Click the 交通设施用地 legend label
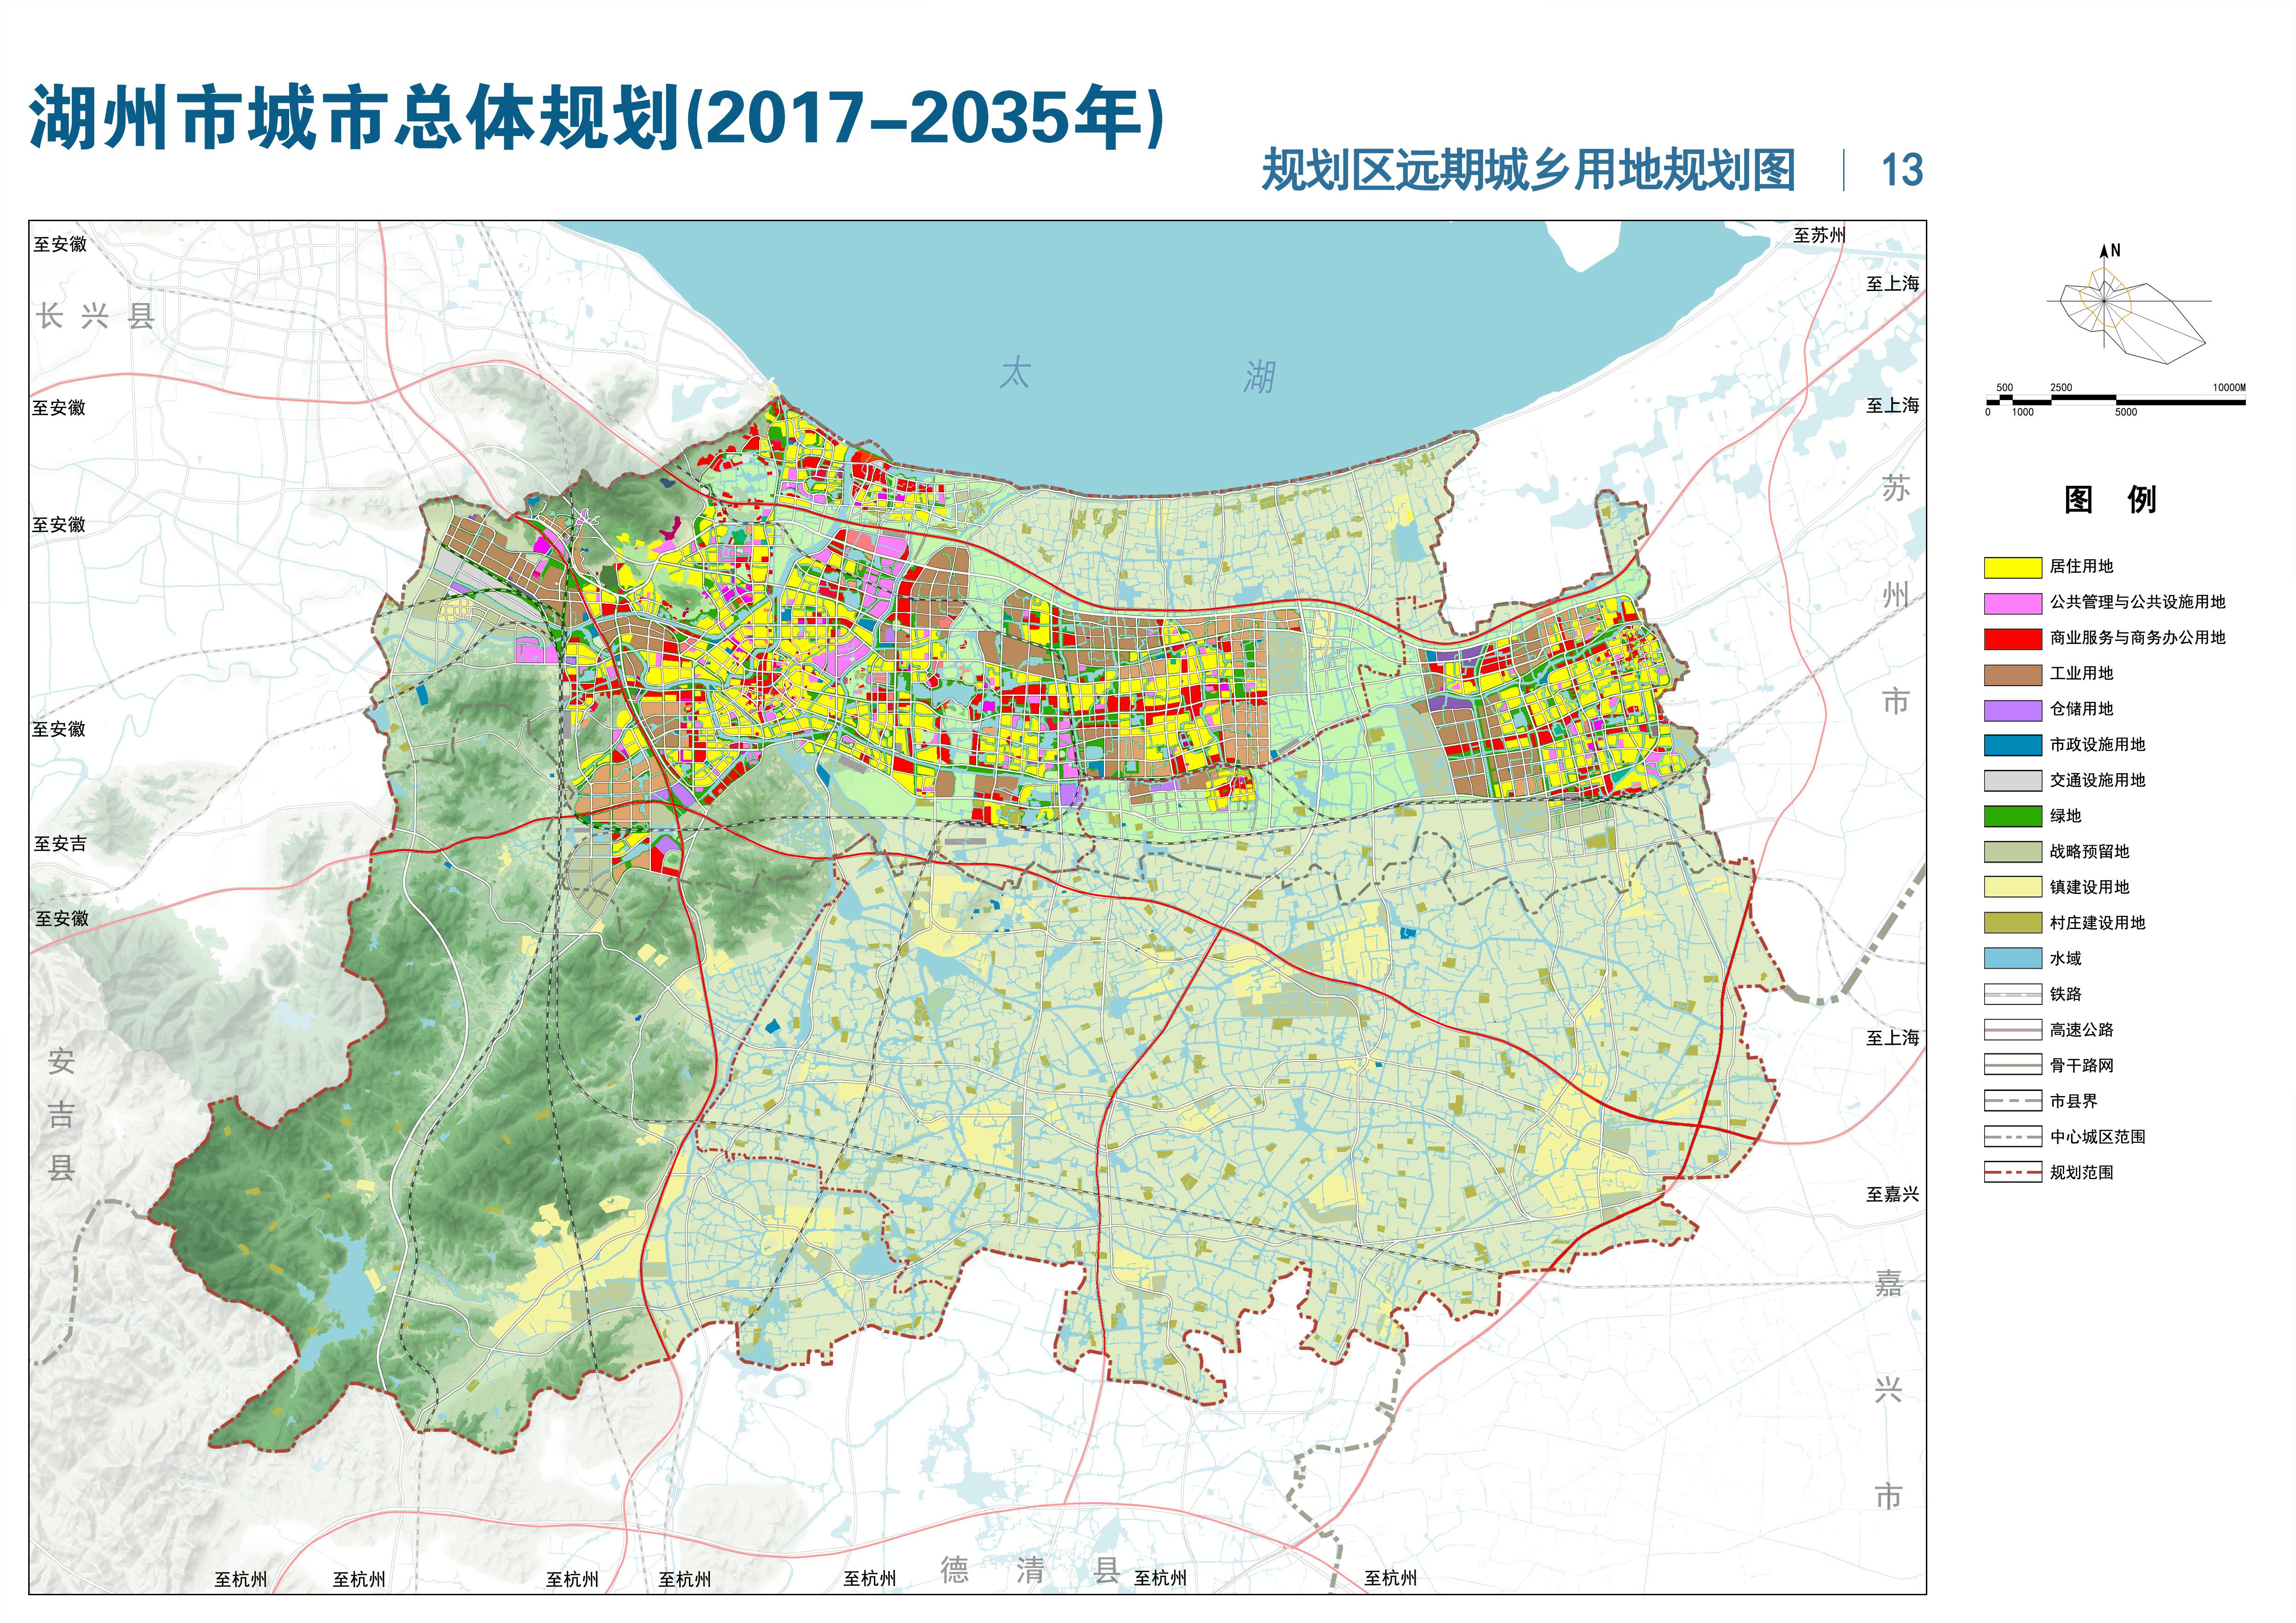The image size is (2296, 1623). (2097, 780)
